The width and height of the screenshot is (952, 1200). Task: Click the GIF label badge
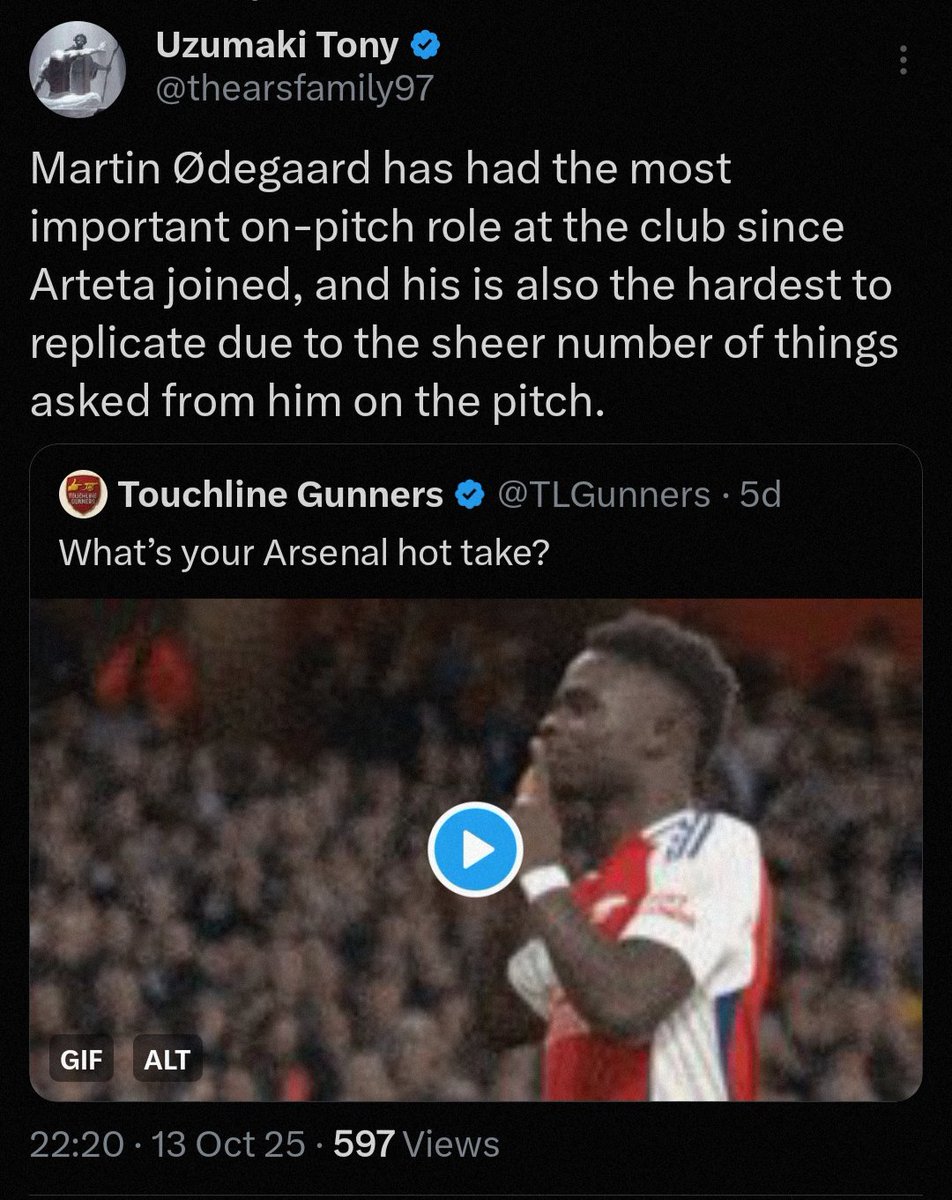[x=82, y=1059]
